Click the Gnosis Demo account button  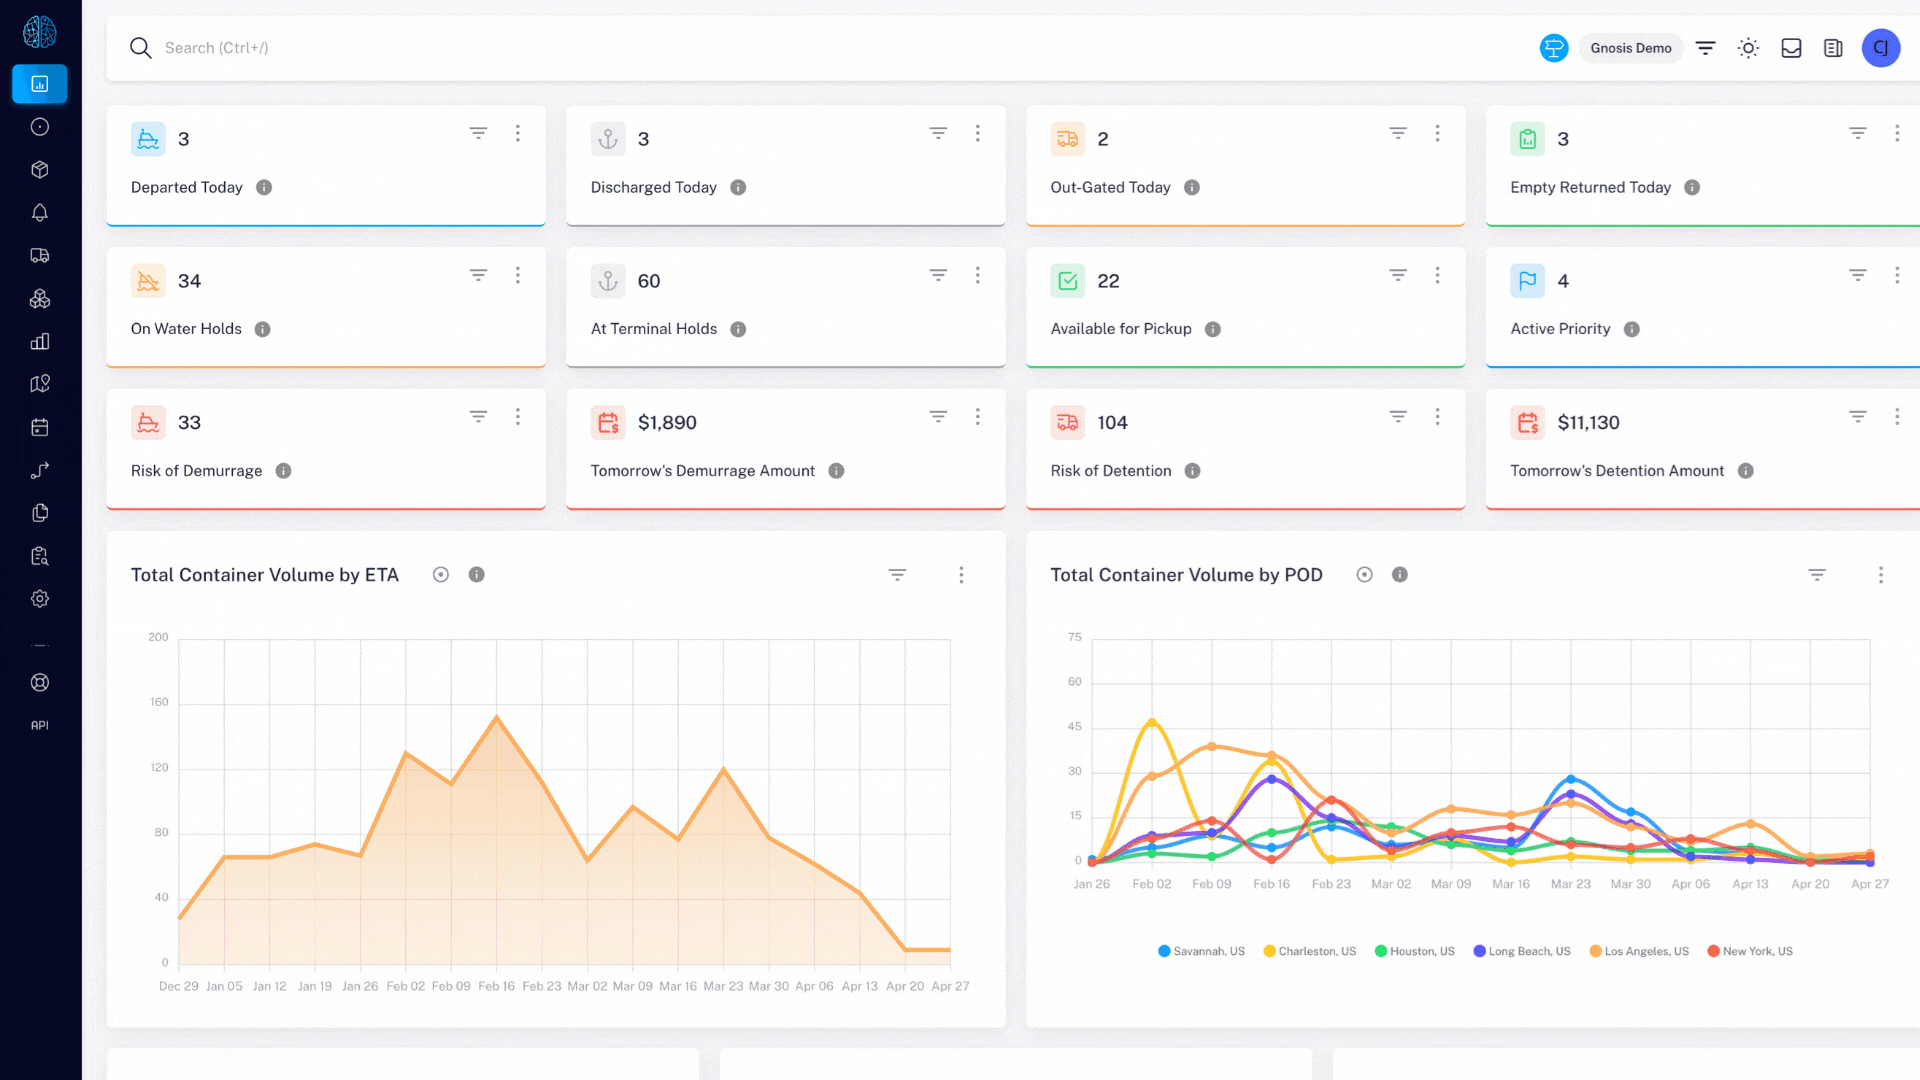[1630, 48]
